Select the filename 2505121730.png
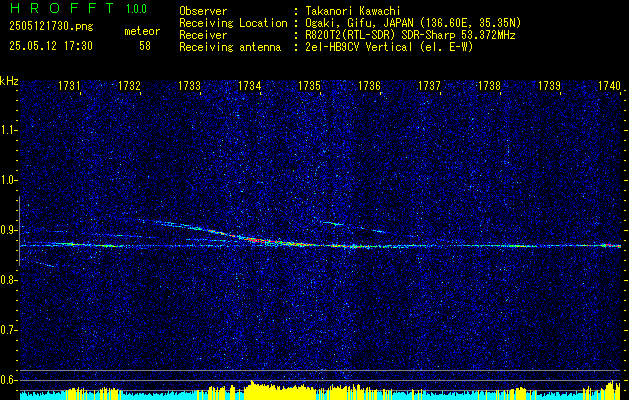The width and height of the screenshot is (629, 400). click(x=51, y=27)
